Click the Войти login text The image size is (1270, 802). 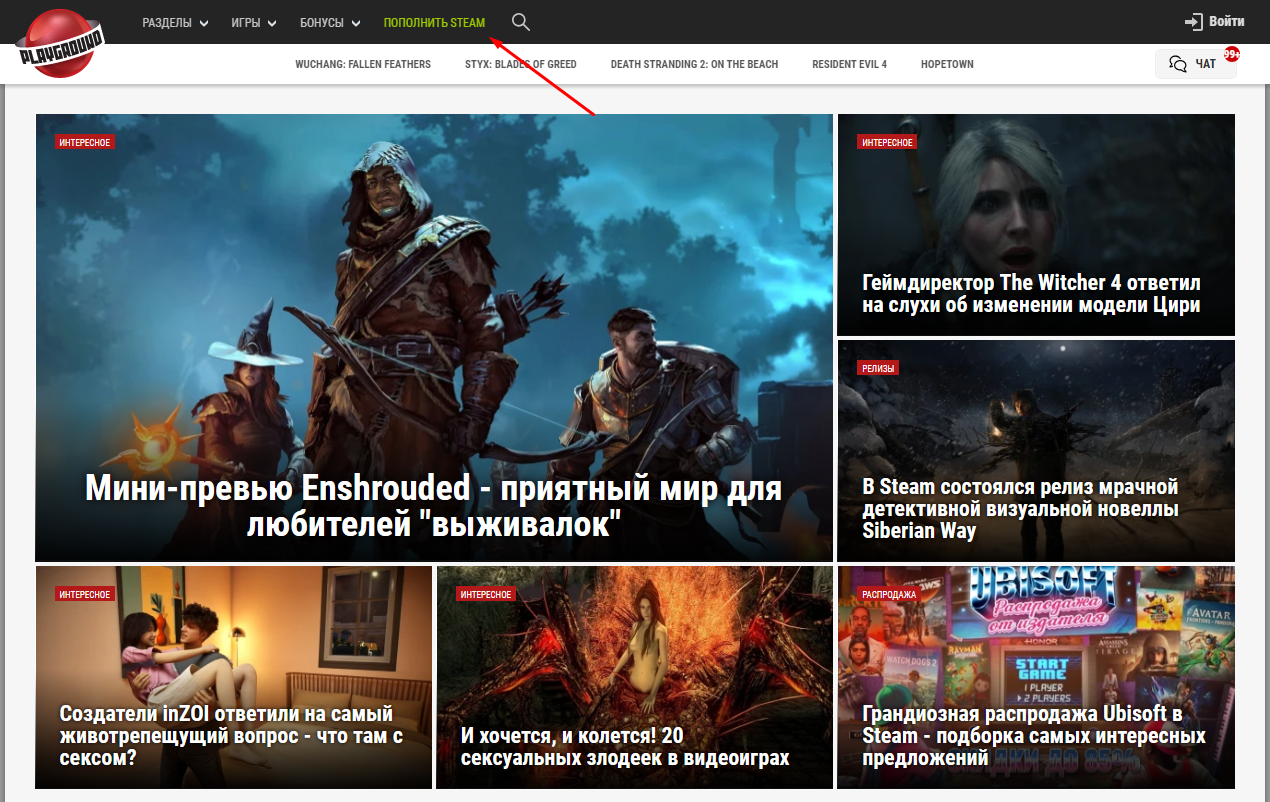[1226, 21]
